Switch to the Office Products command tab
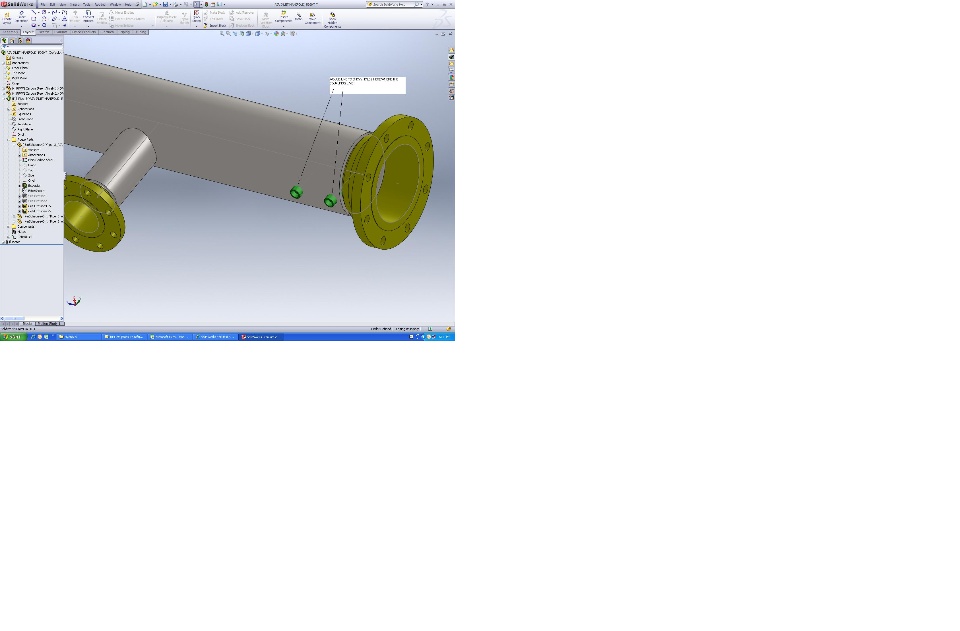The width and height of the screenshot is (960, 631). pos(84,32)
